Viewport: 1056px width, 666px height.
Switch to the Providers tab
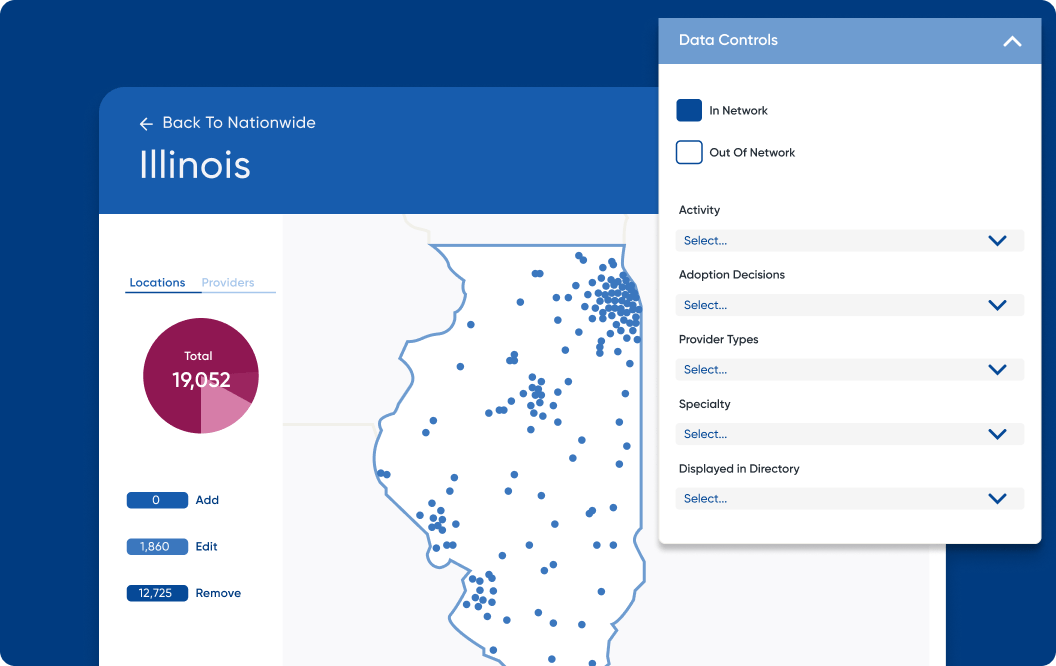tap(227, 282)
